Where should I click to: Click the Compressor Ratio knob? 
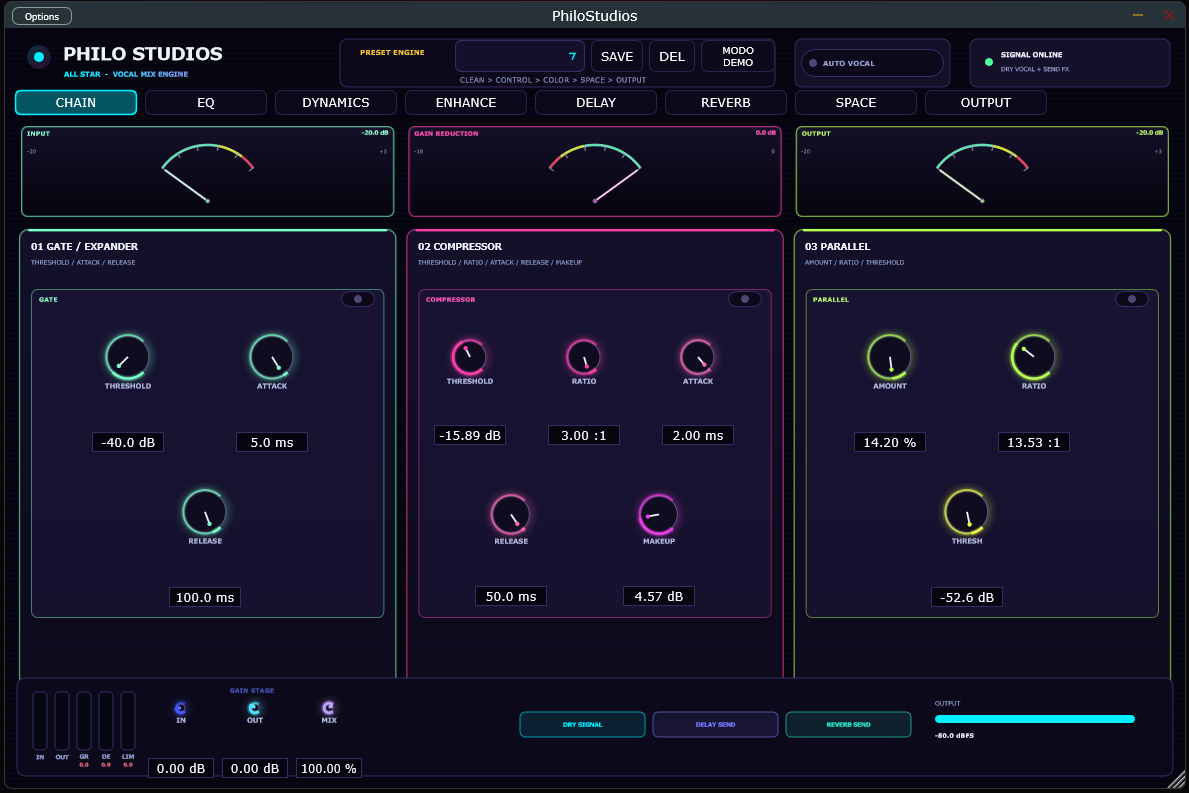point(583,356)
